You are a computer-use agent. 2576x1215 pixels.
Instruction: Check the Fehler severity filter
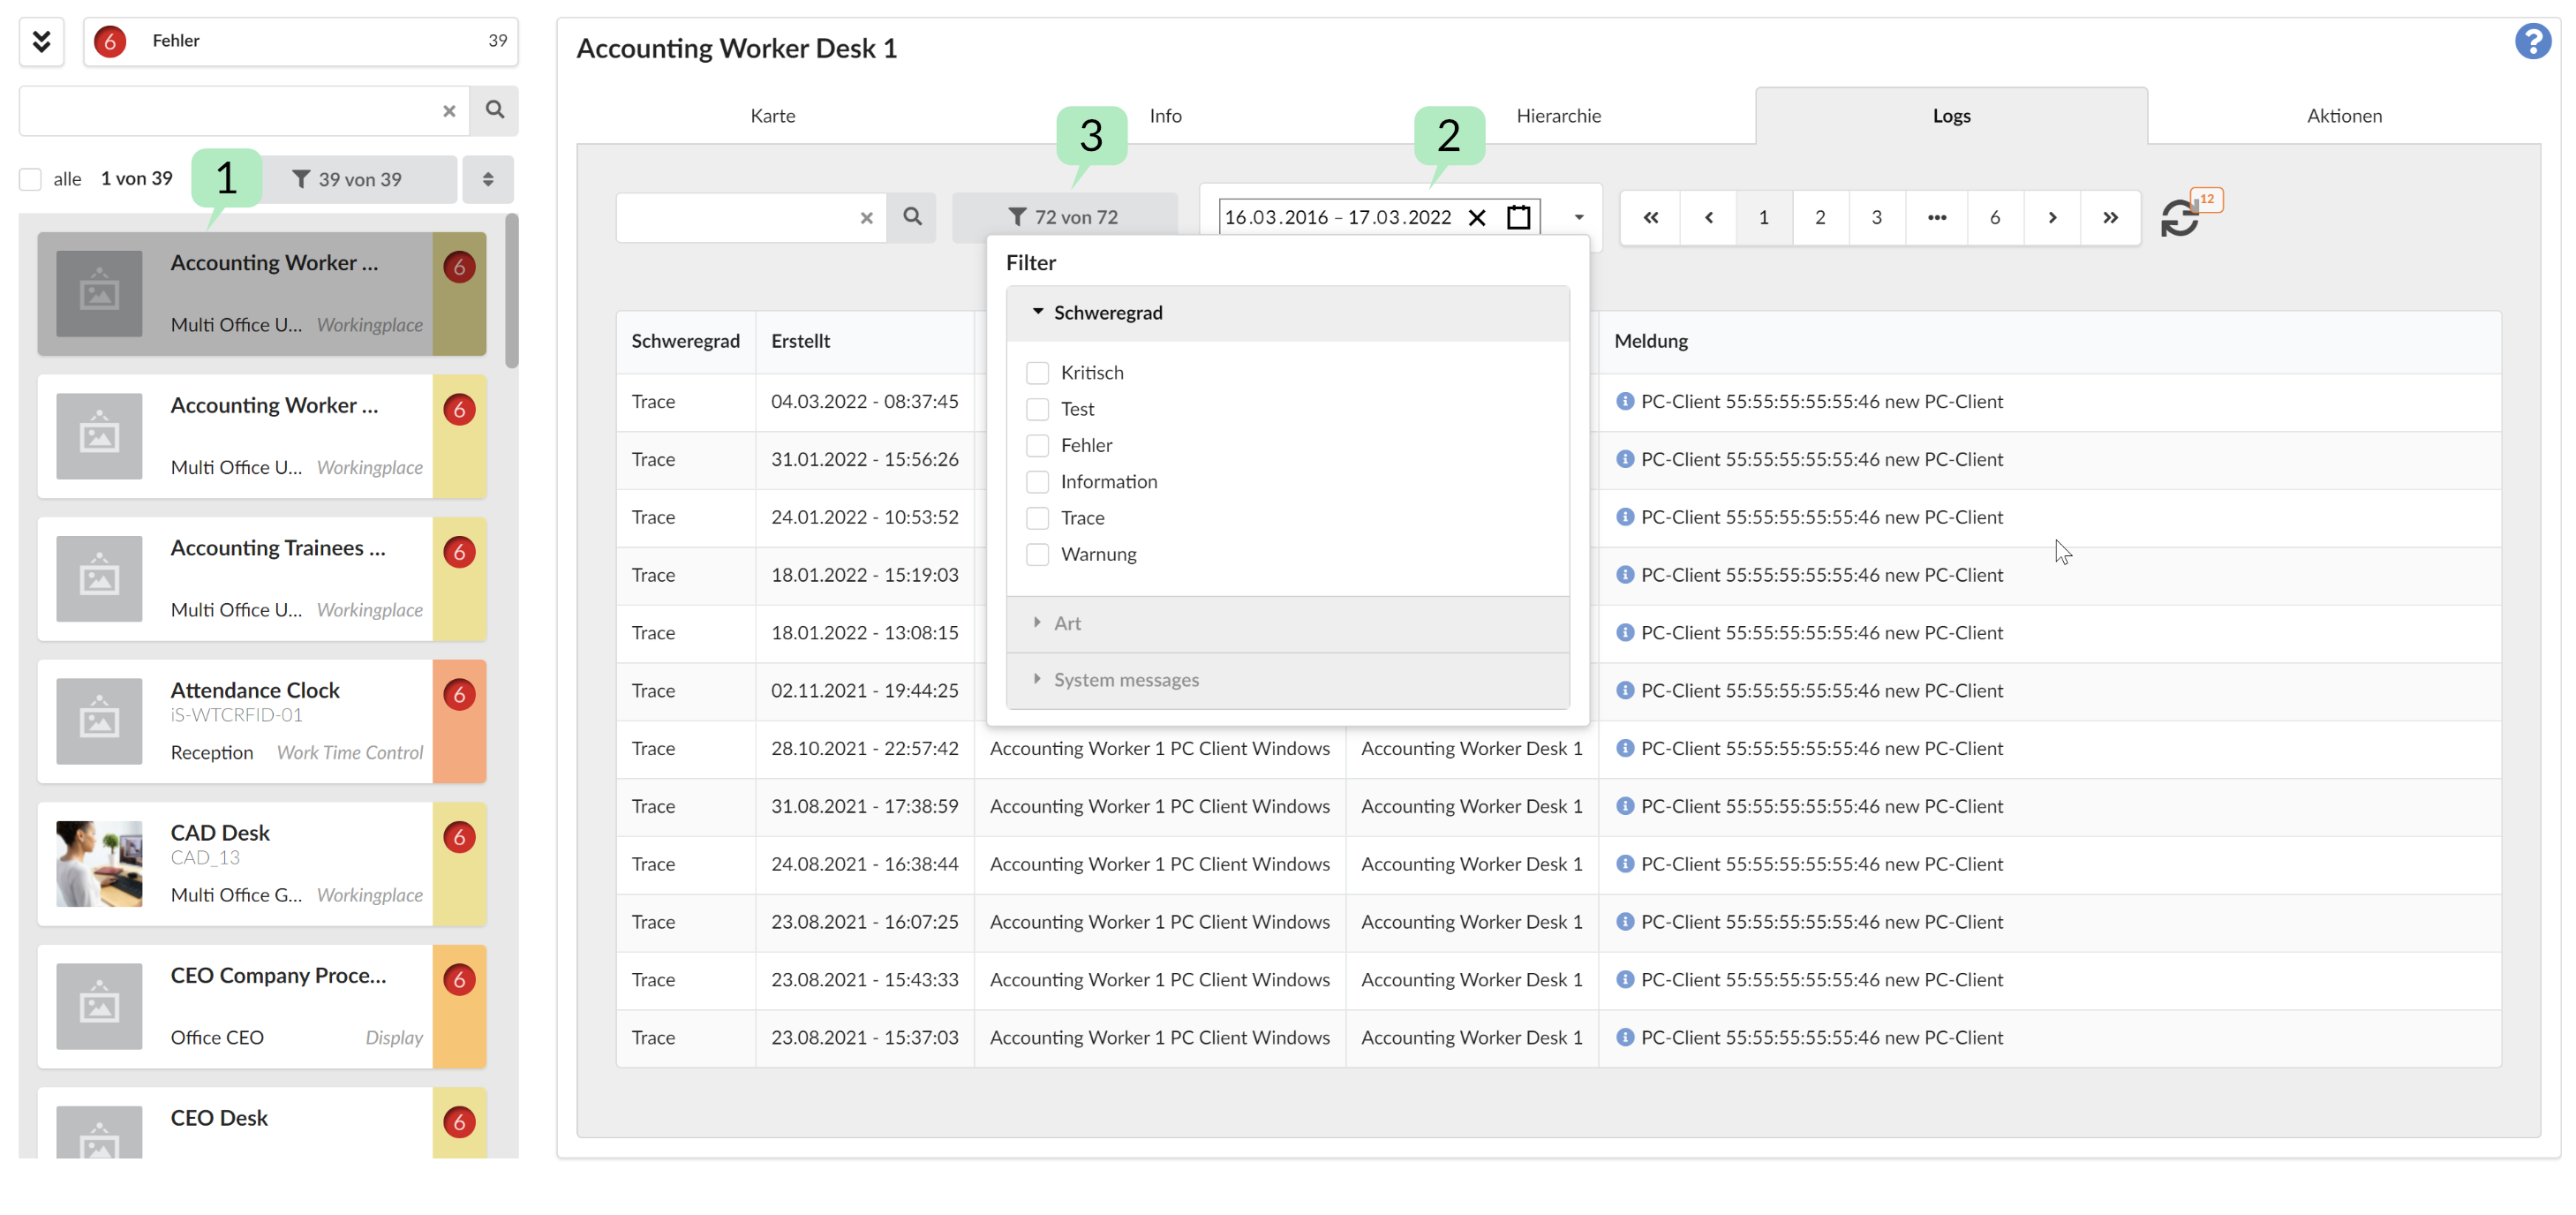coord(1037,445)
